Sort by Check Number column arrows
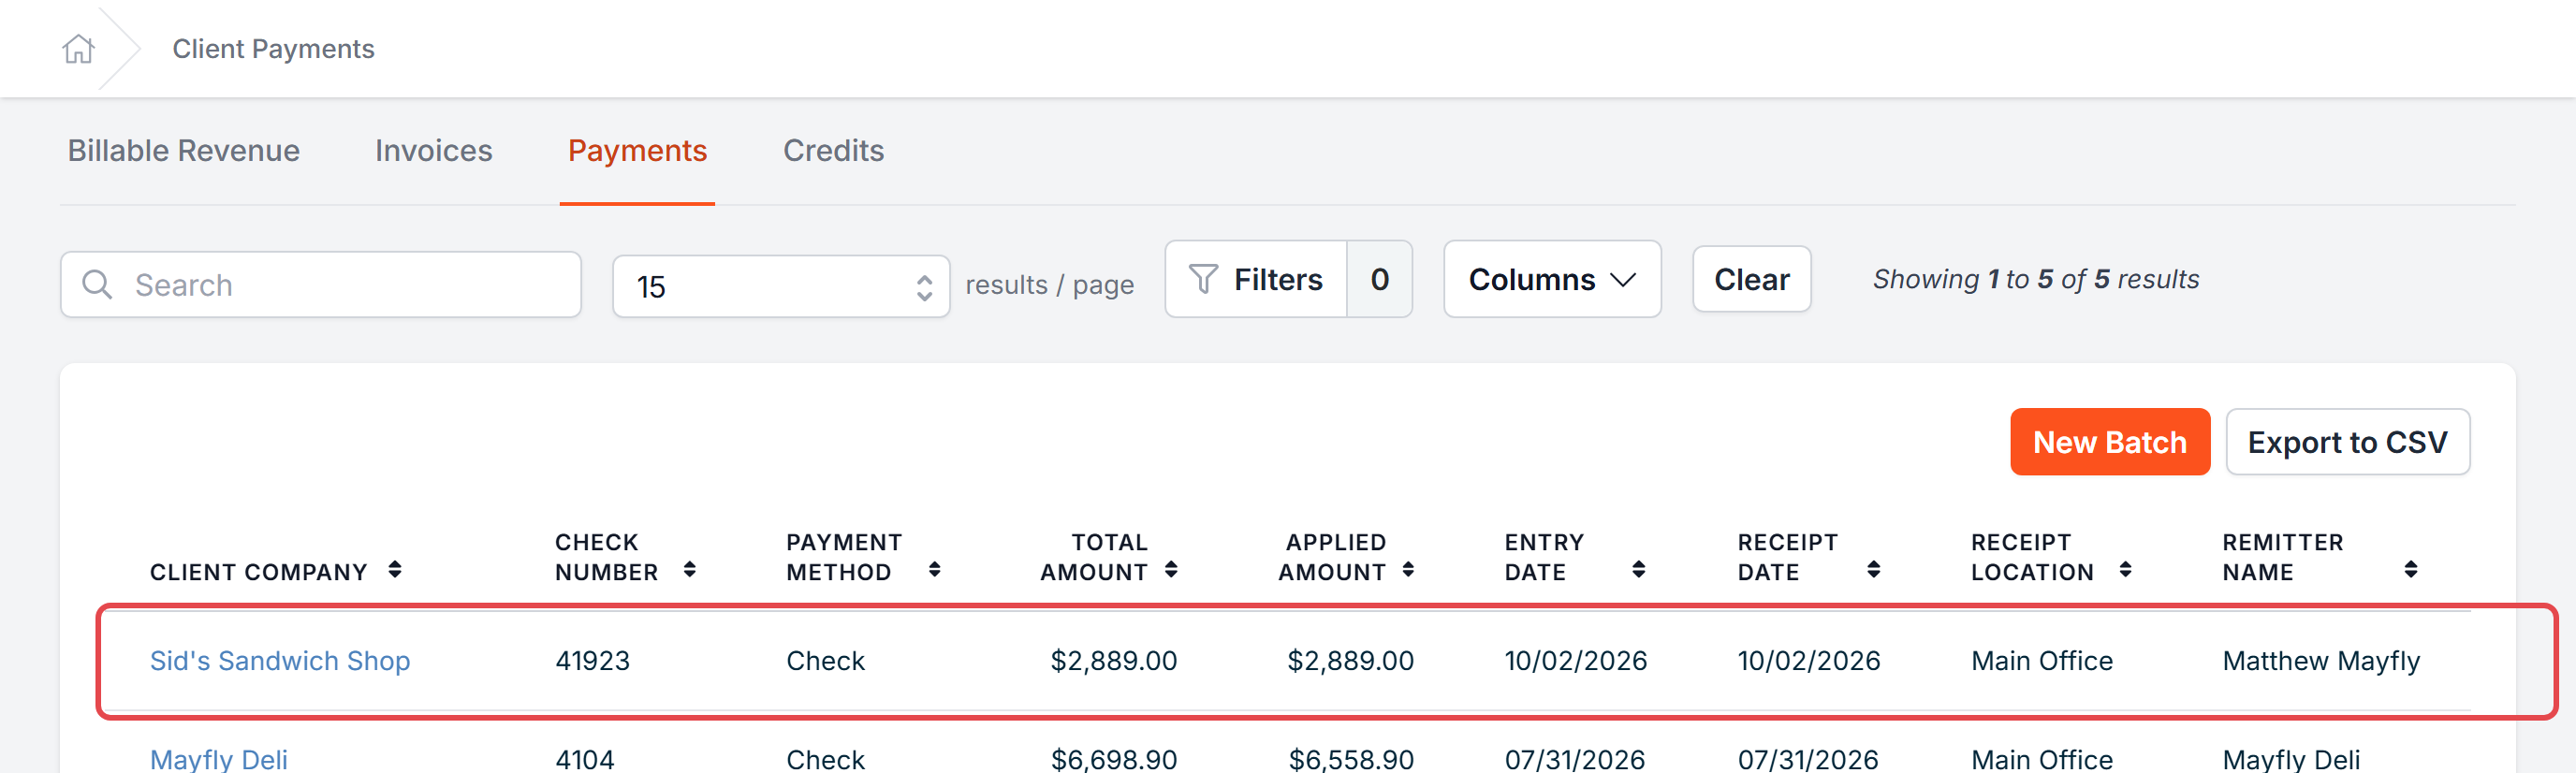The width and height of the screenshot is (2576, 773). [x=690, y=570]
